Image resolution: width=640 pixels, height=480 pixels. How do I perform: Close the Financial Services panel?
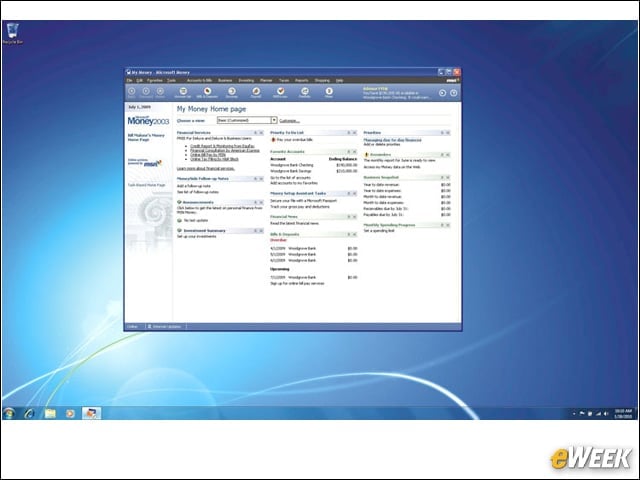[261, 133]
